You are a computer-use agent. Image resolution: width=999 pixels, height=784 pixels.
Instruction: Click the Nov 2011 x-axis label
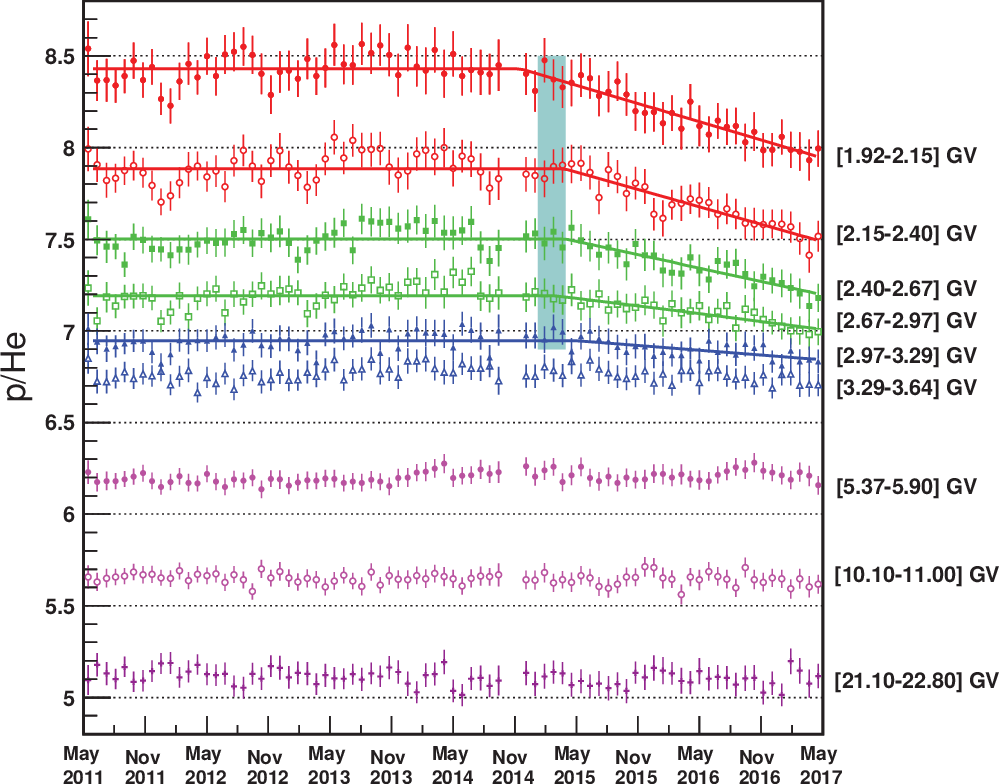tap(144, 766)
